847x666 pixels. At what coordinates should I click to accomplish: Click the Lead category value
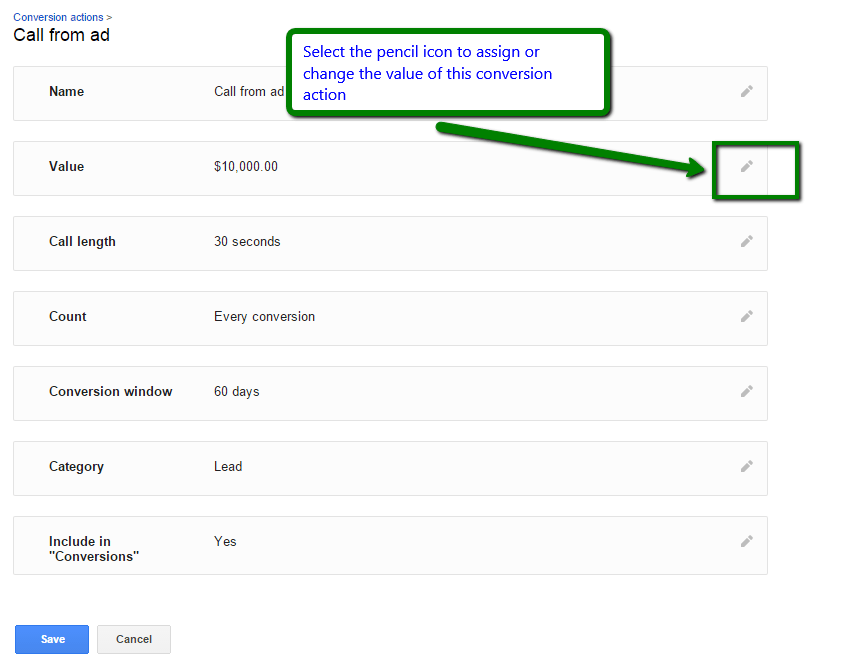click(x=228, y=467)
